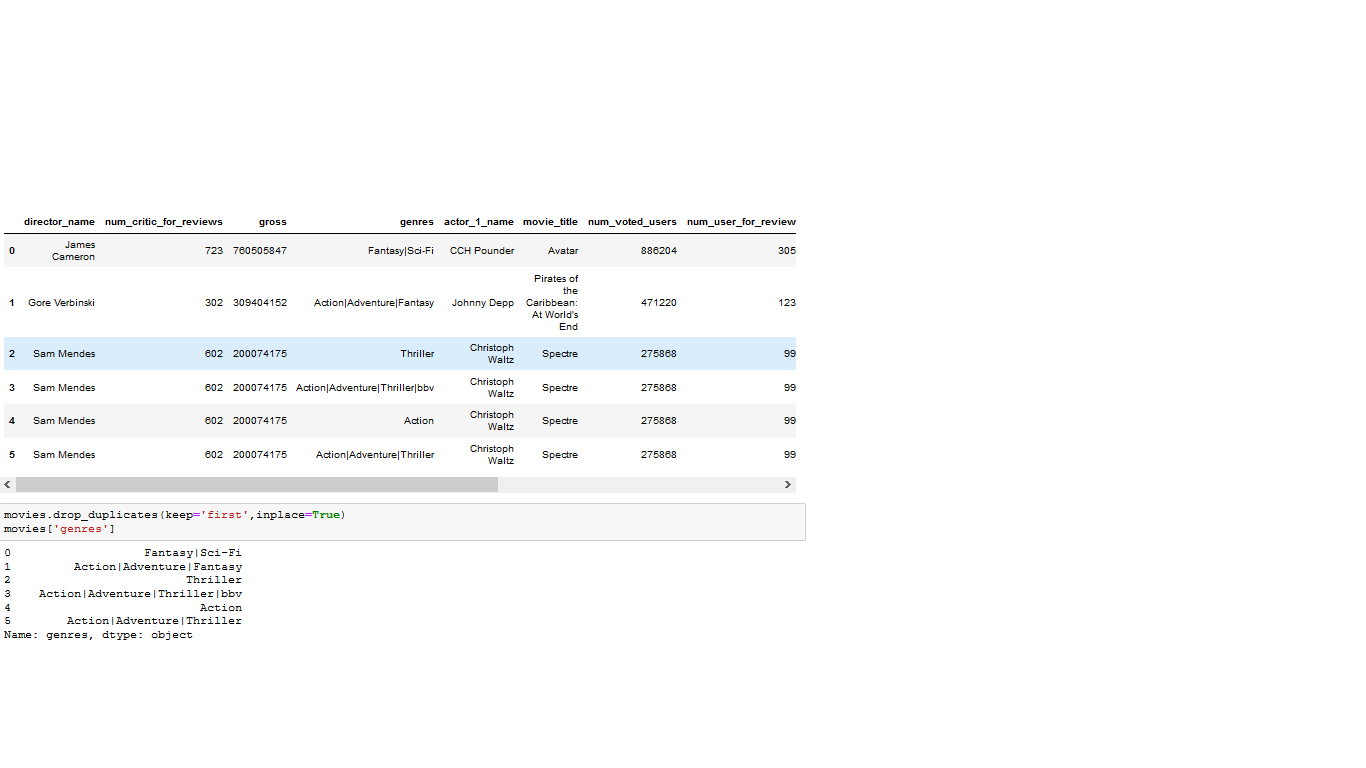This screenshot has height=768, width=1366.
Task: Click the table's scroll right arrow
Action: click(x=788, y=485)
